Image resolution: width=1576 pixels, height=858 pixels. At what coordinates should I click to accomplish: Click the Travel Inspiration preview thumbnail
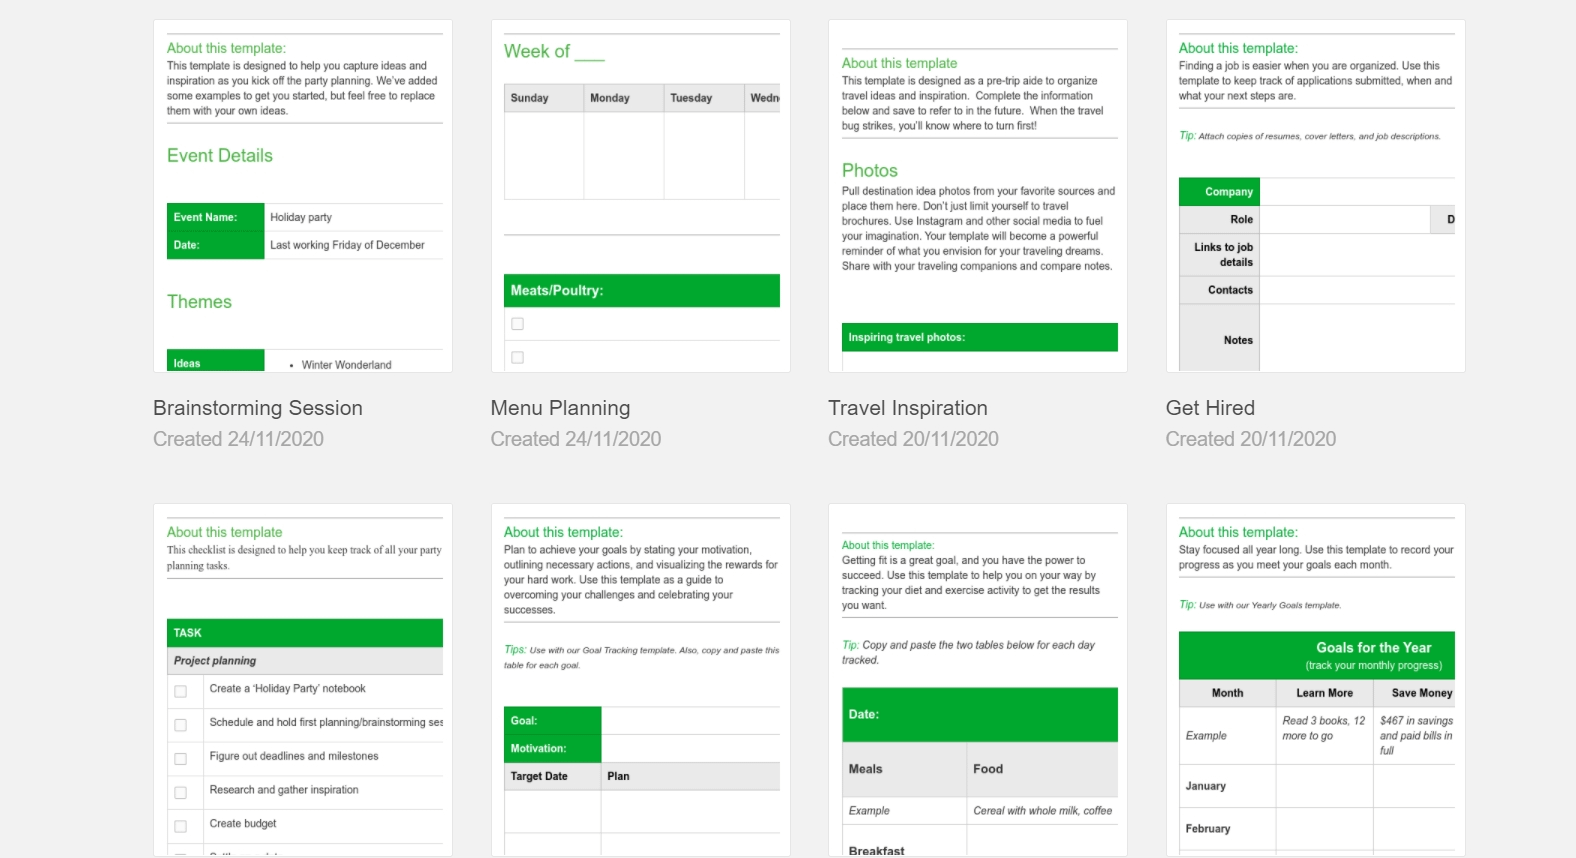pos(979,195)
